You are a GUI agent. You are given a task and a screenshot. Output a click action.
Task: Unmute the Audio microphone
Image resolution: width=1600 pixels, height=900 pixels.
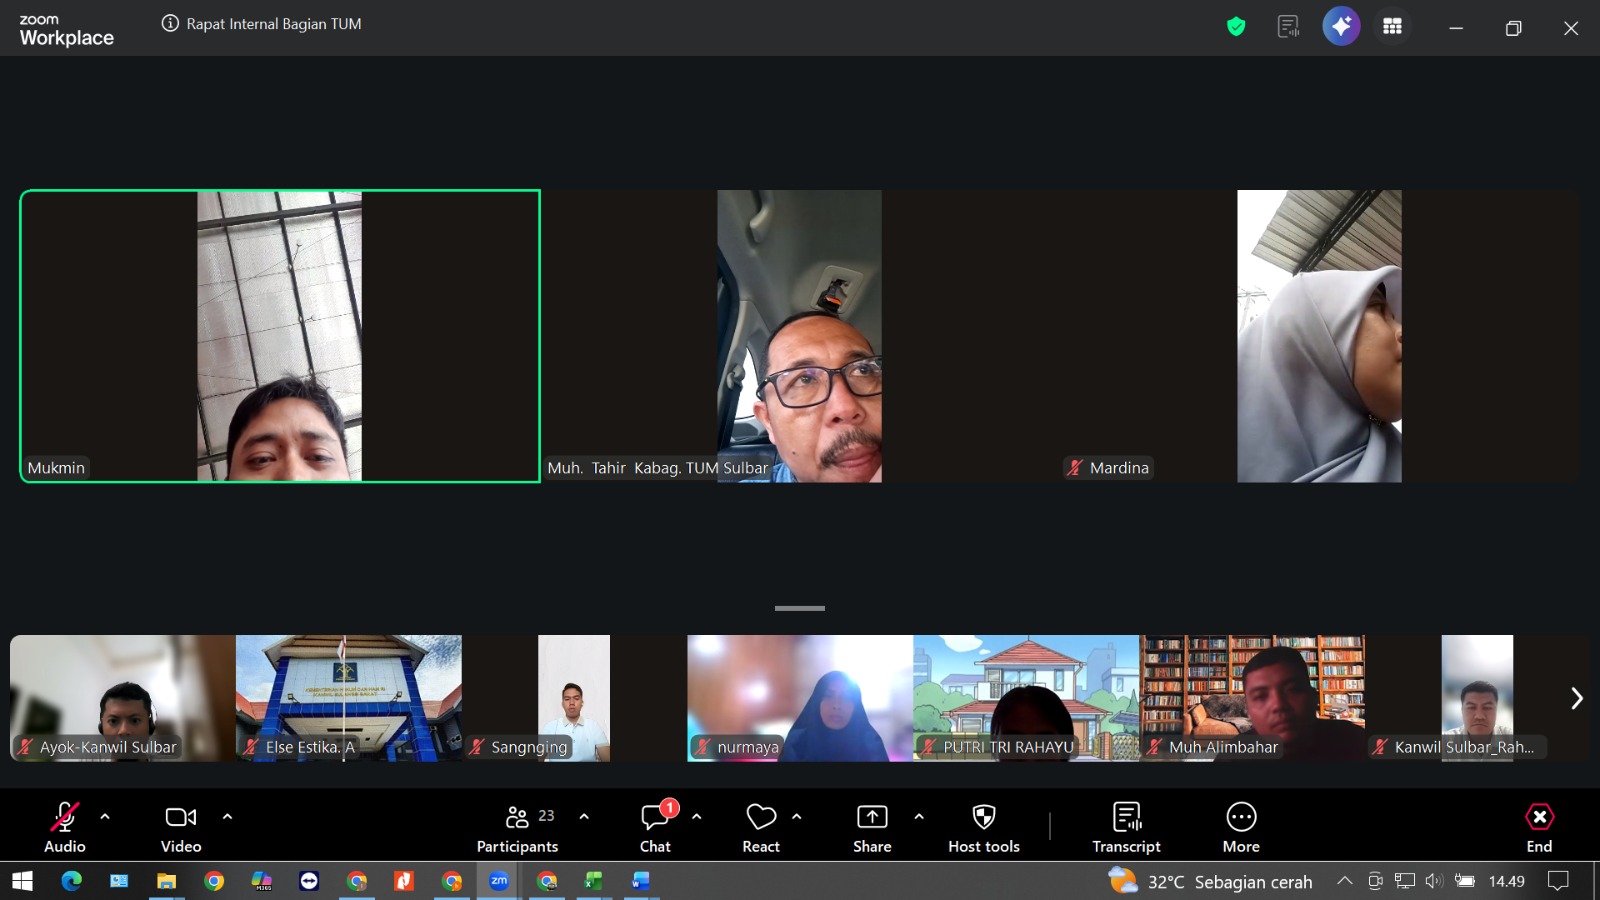[x=65, y=827]
